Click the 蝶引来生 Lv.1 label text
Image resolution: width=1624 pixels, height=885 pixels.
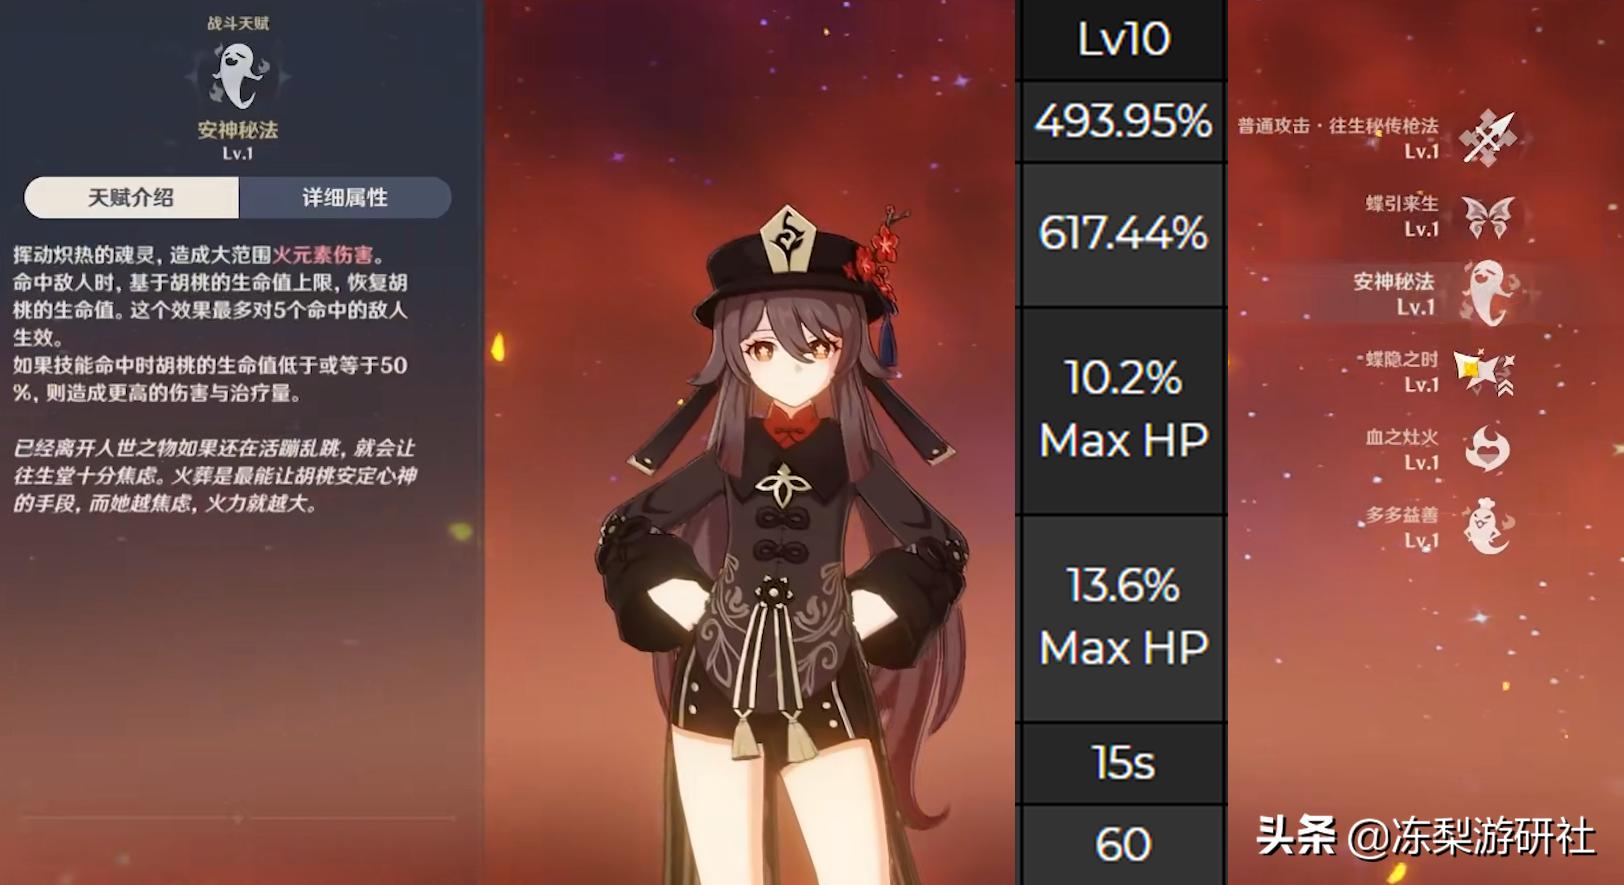click(1402, 216)
